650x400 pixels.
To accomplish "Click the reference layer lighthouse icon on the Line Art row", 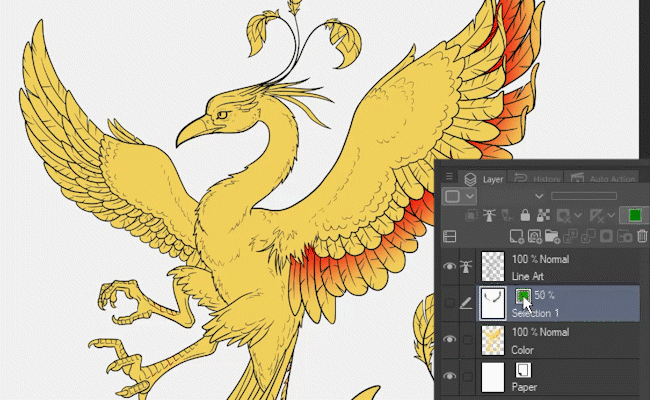I will point(466,267).
